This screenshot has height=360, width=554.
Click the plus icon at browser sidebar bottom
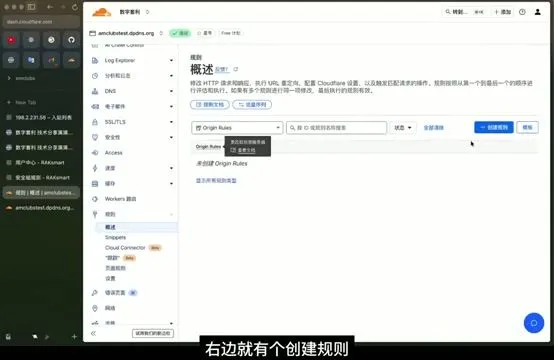click(74, 337)
